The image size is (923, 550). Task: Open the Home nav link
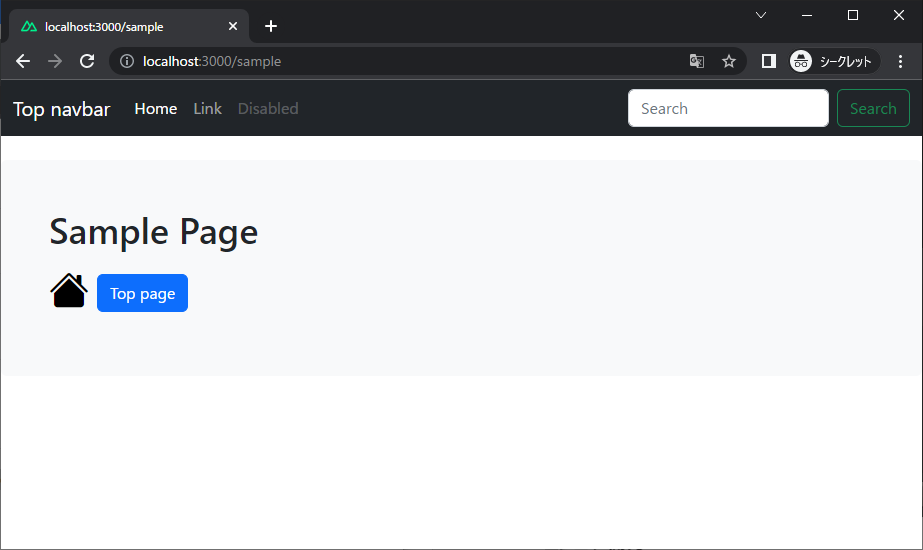coord(155,109)
